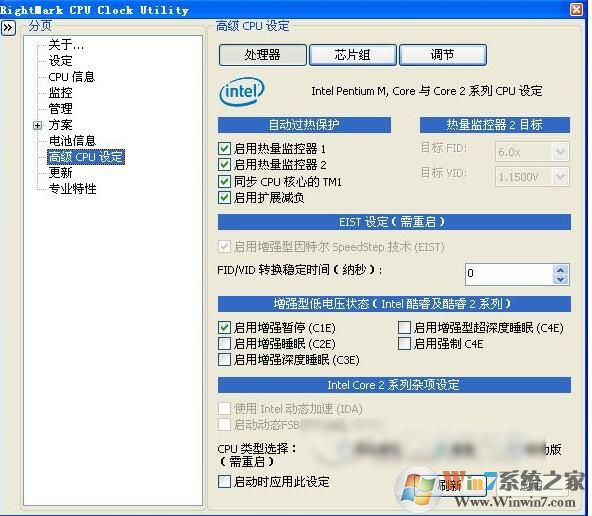Click the 热量监控器 2 目标 header
The width and height of the screenshot is (592, 516).
pyautogui.click(x=495, y=125)
